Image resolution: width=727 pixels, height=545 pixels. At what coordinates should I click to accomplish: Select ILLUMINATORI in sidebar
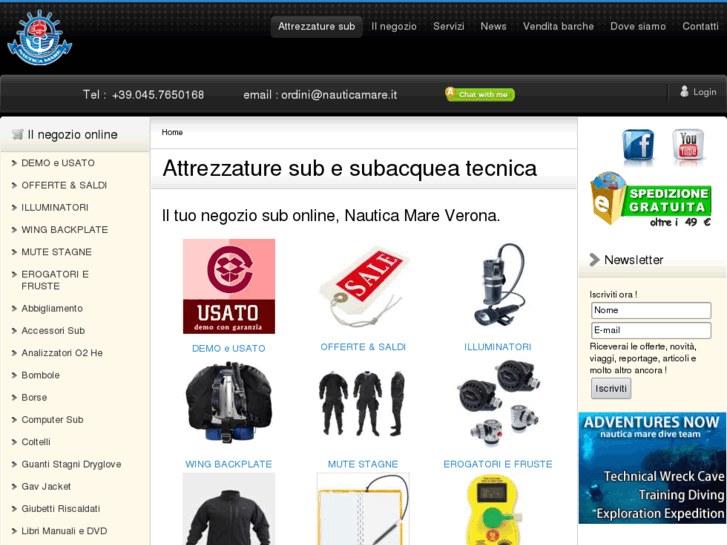pyautogui.click(x=55, y=207)
